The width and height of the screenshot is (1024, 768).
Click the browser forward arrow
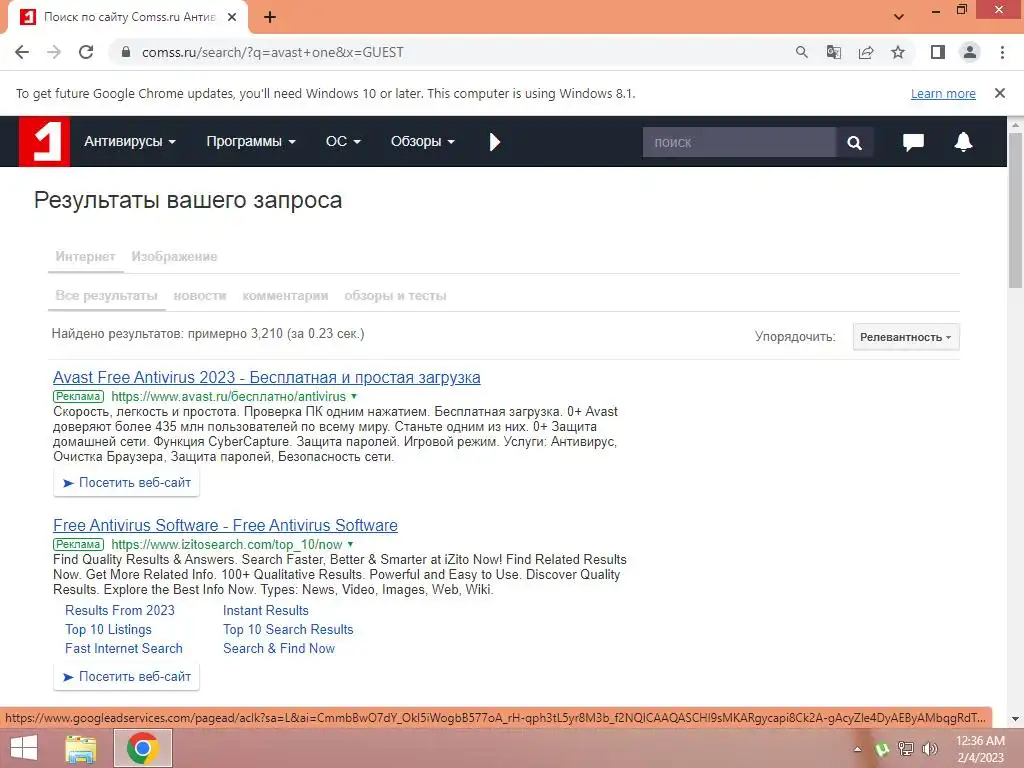click(x=54, y=52)
